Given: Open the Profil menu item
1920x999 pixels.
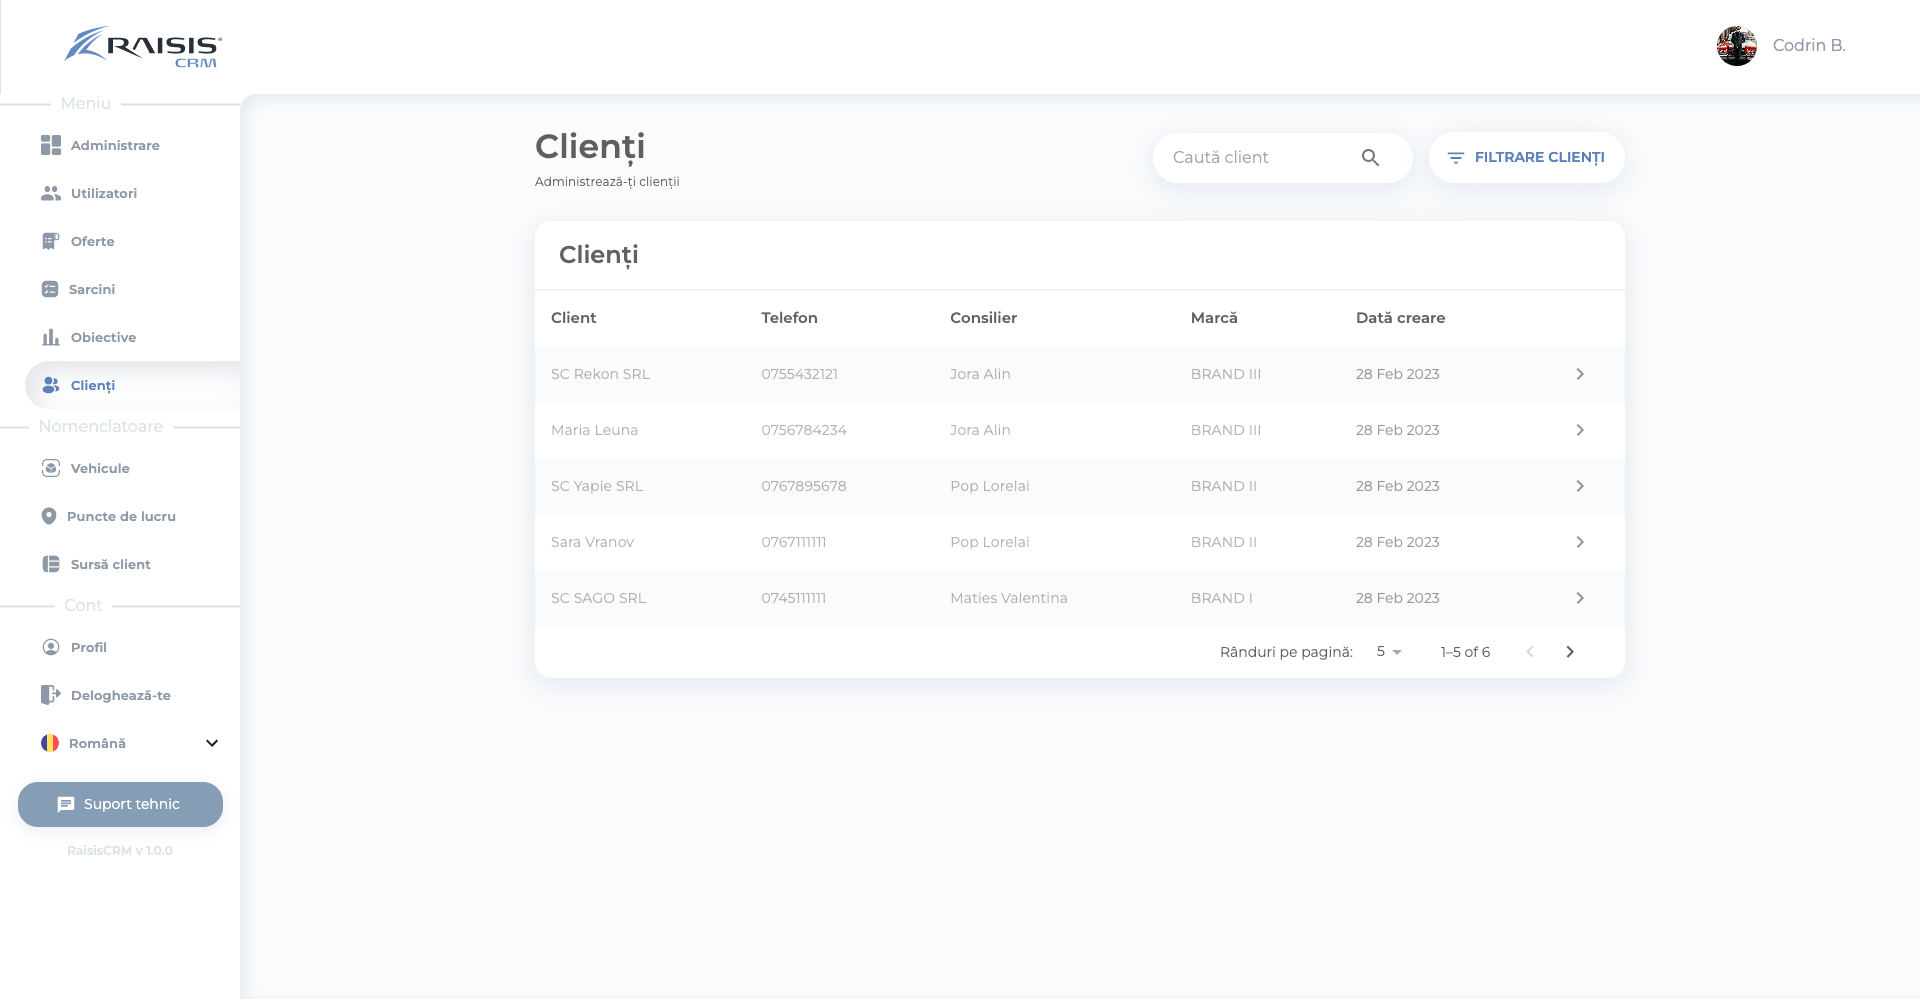Looking at the screenshot, I should click(88, 647).
